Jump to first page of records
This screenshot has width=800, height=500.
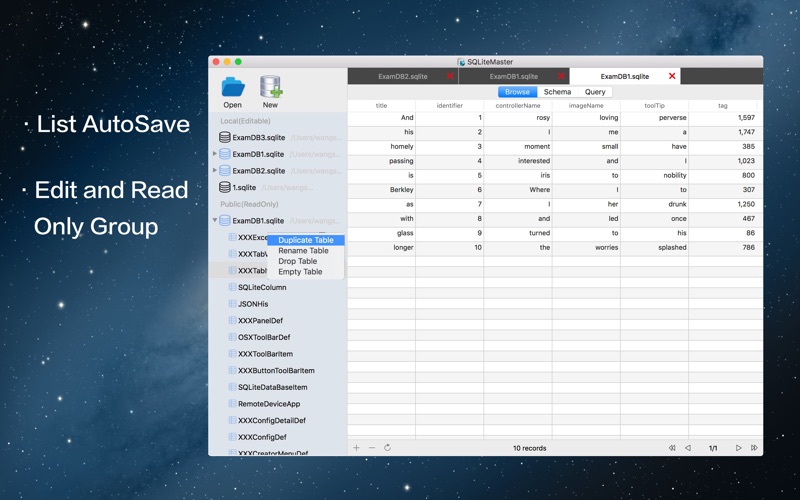[x=672, y=448]
